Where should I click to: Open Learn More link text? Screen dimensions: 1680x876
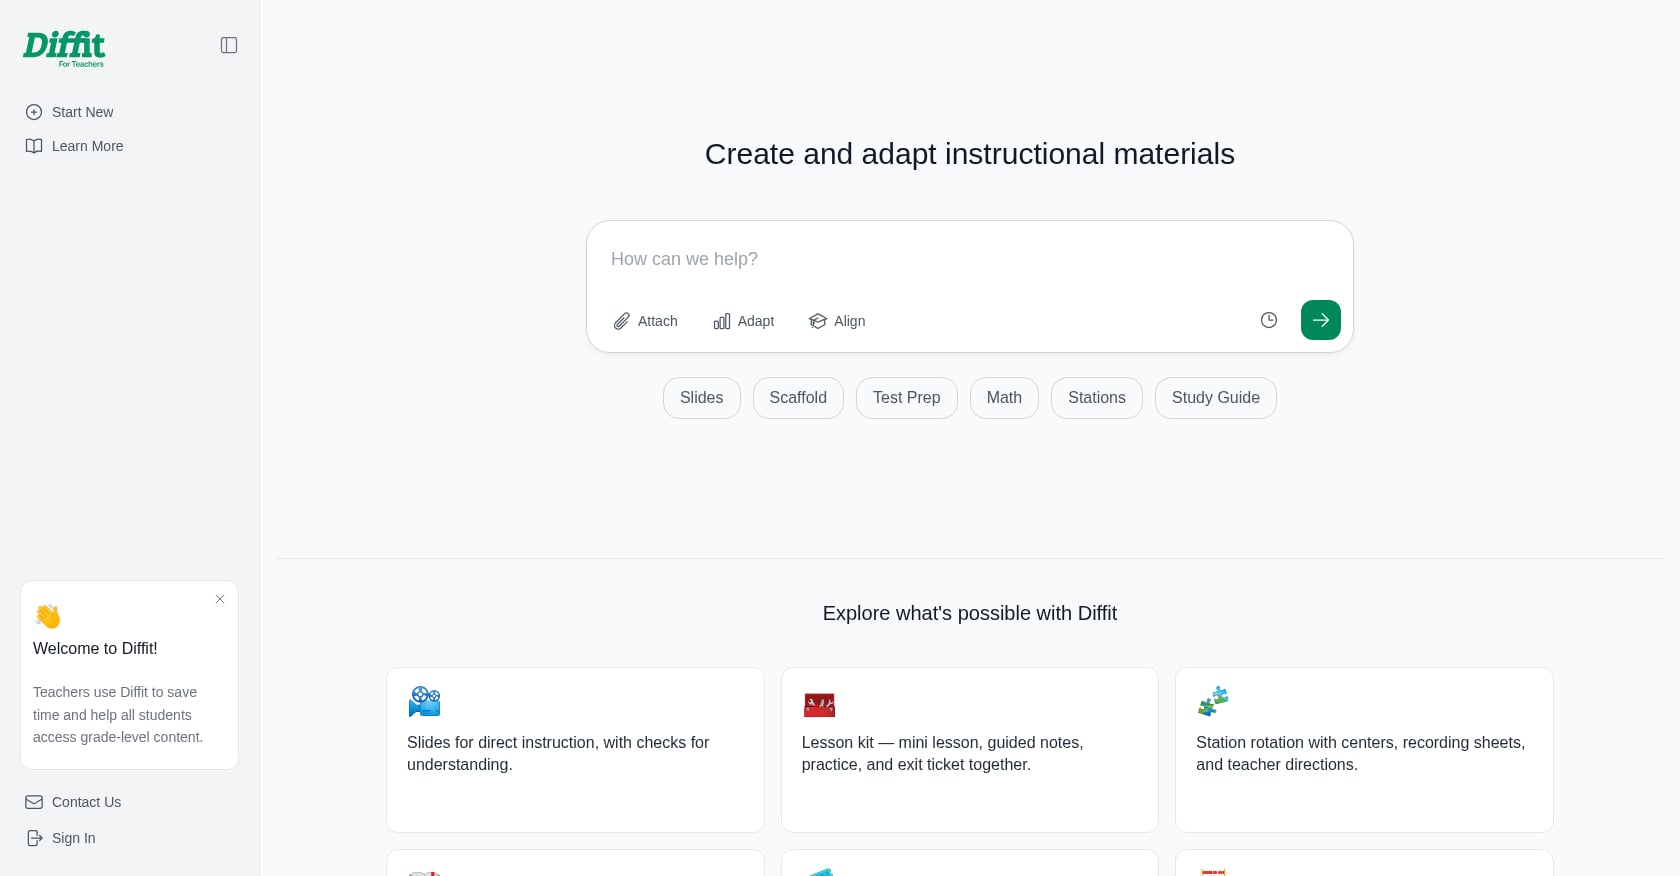pyautogui.click(x=88, y=146)
